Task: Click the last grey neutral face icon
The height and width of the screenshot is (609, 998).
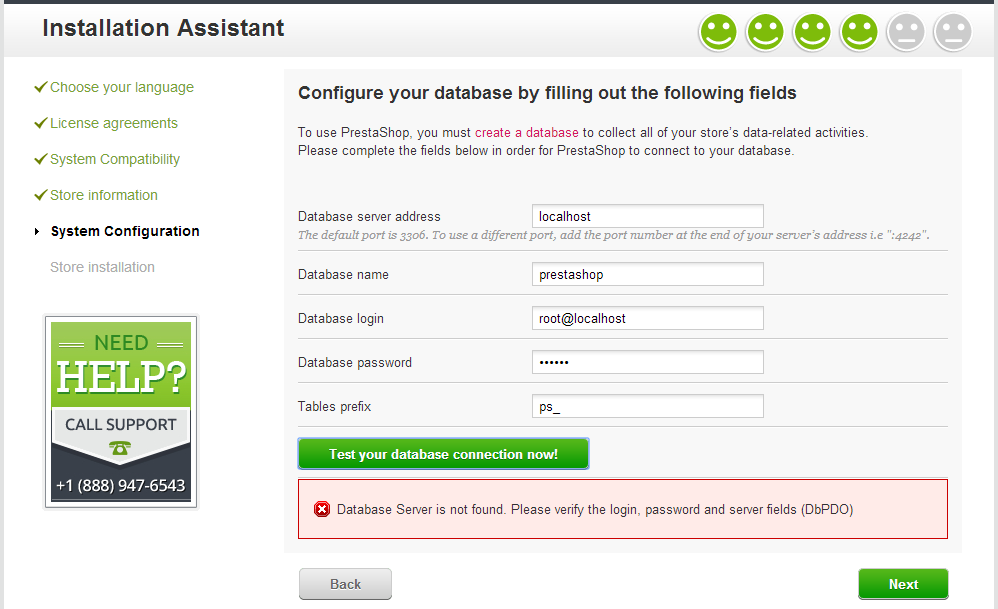Action: coord(953,31)
